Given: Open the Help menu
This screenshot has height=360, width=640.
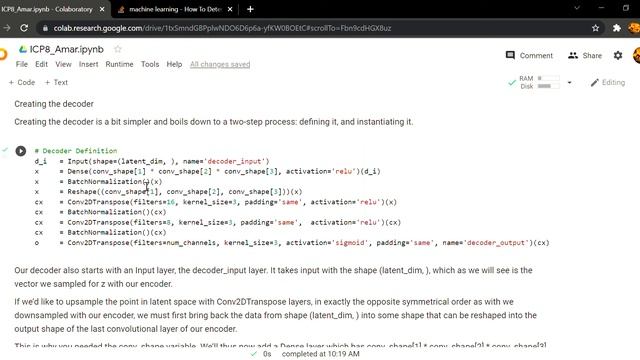Looking at the screenshot, I should pos(174,64).
